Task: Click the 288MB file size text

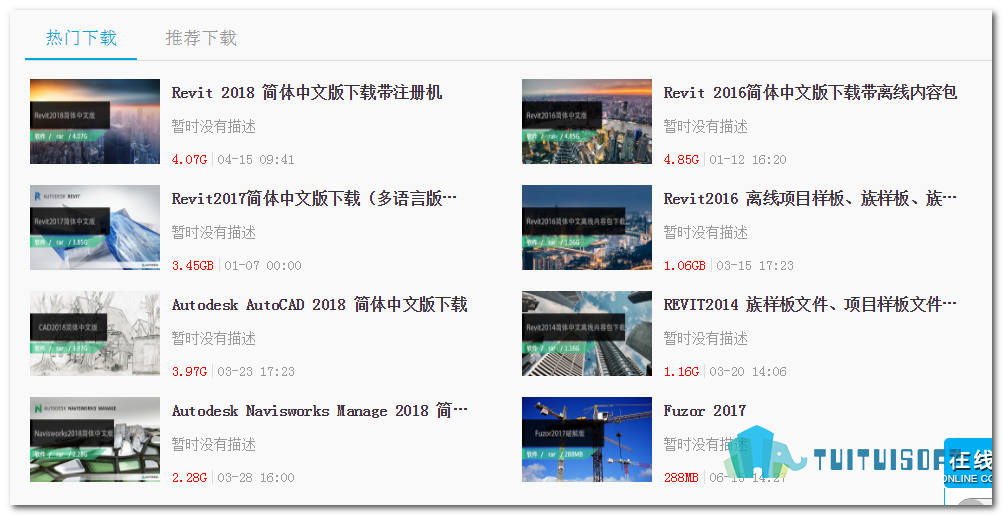Action: pyautogui.click(x=681, y=478)
